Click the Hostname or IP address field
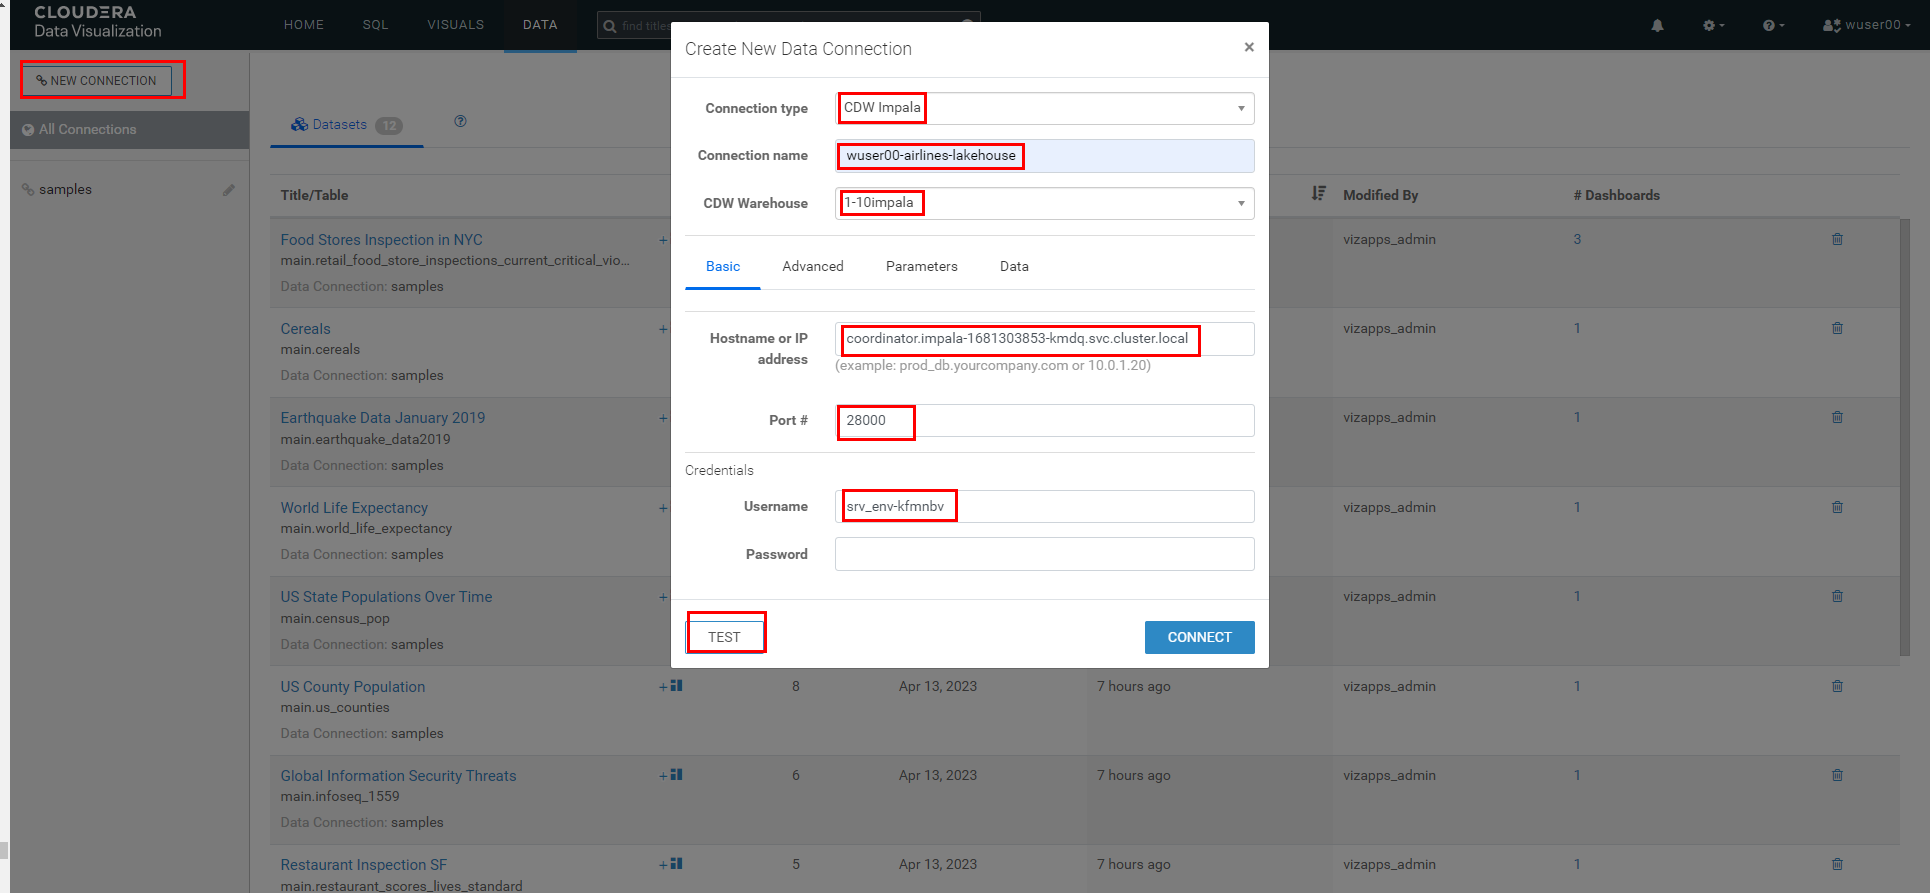This screenshot has height=893, width=1930. [1045, 338]
